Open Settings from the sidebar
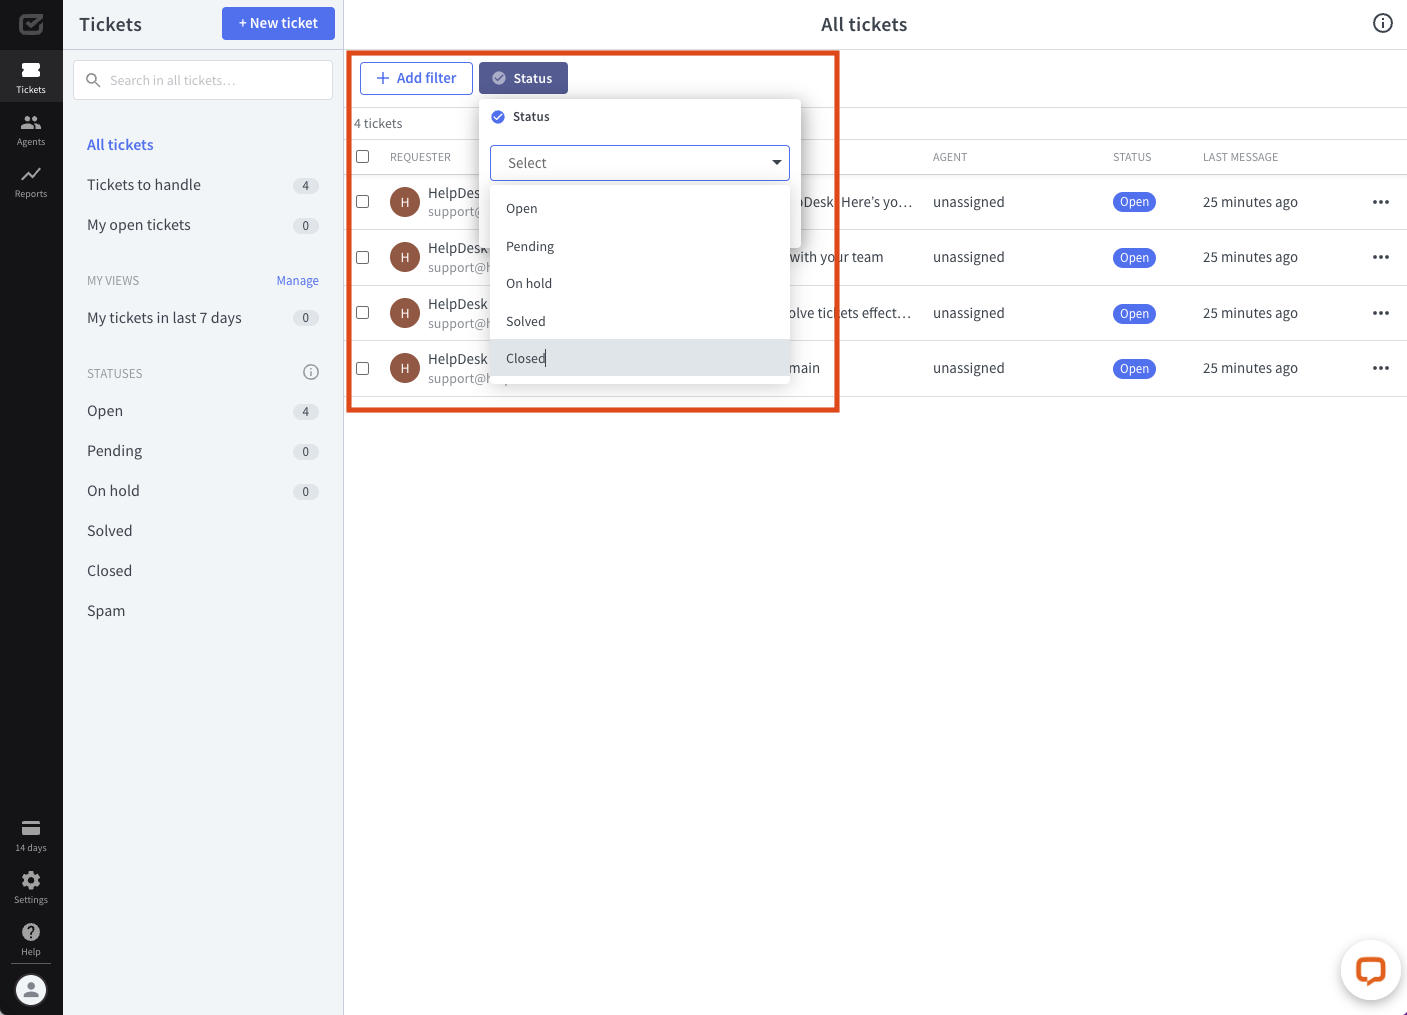Image resolution: width=1407 pixels, height=1015 pixels. click(x=31, y=887)
